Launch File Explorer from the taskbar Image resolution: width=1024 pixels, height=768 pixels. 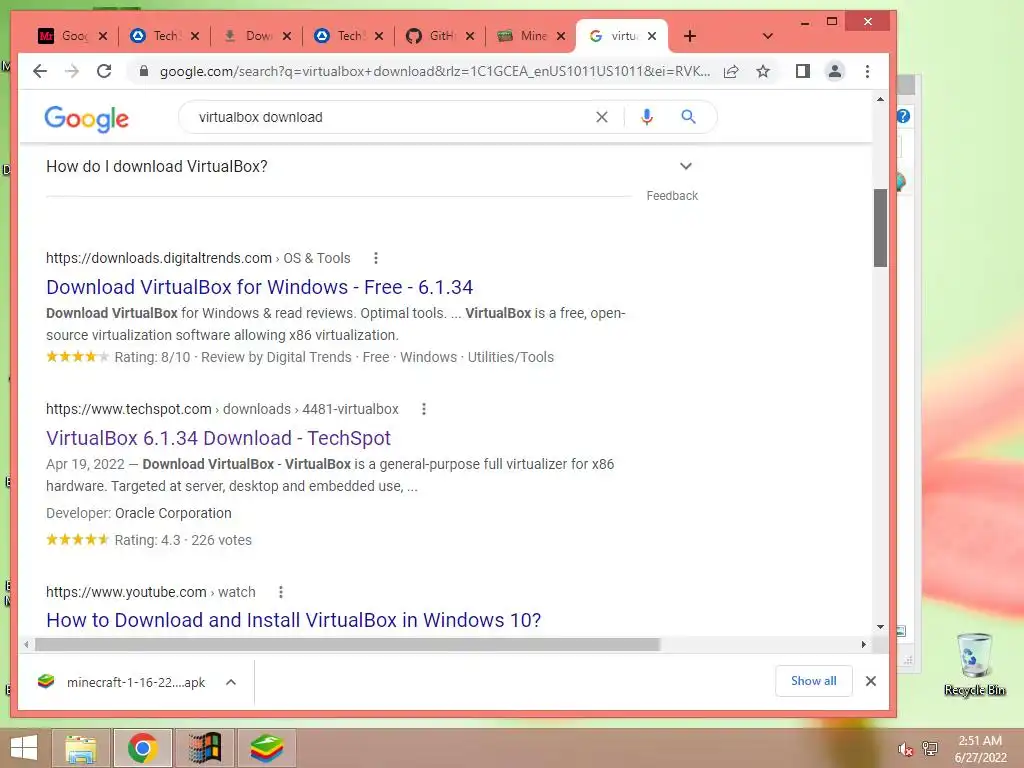81,748
